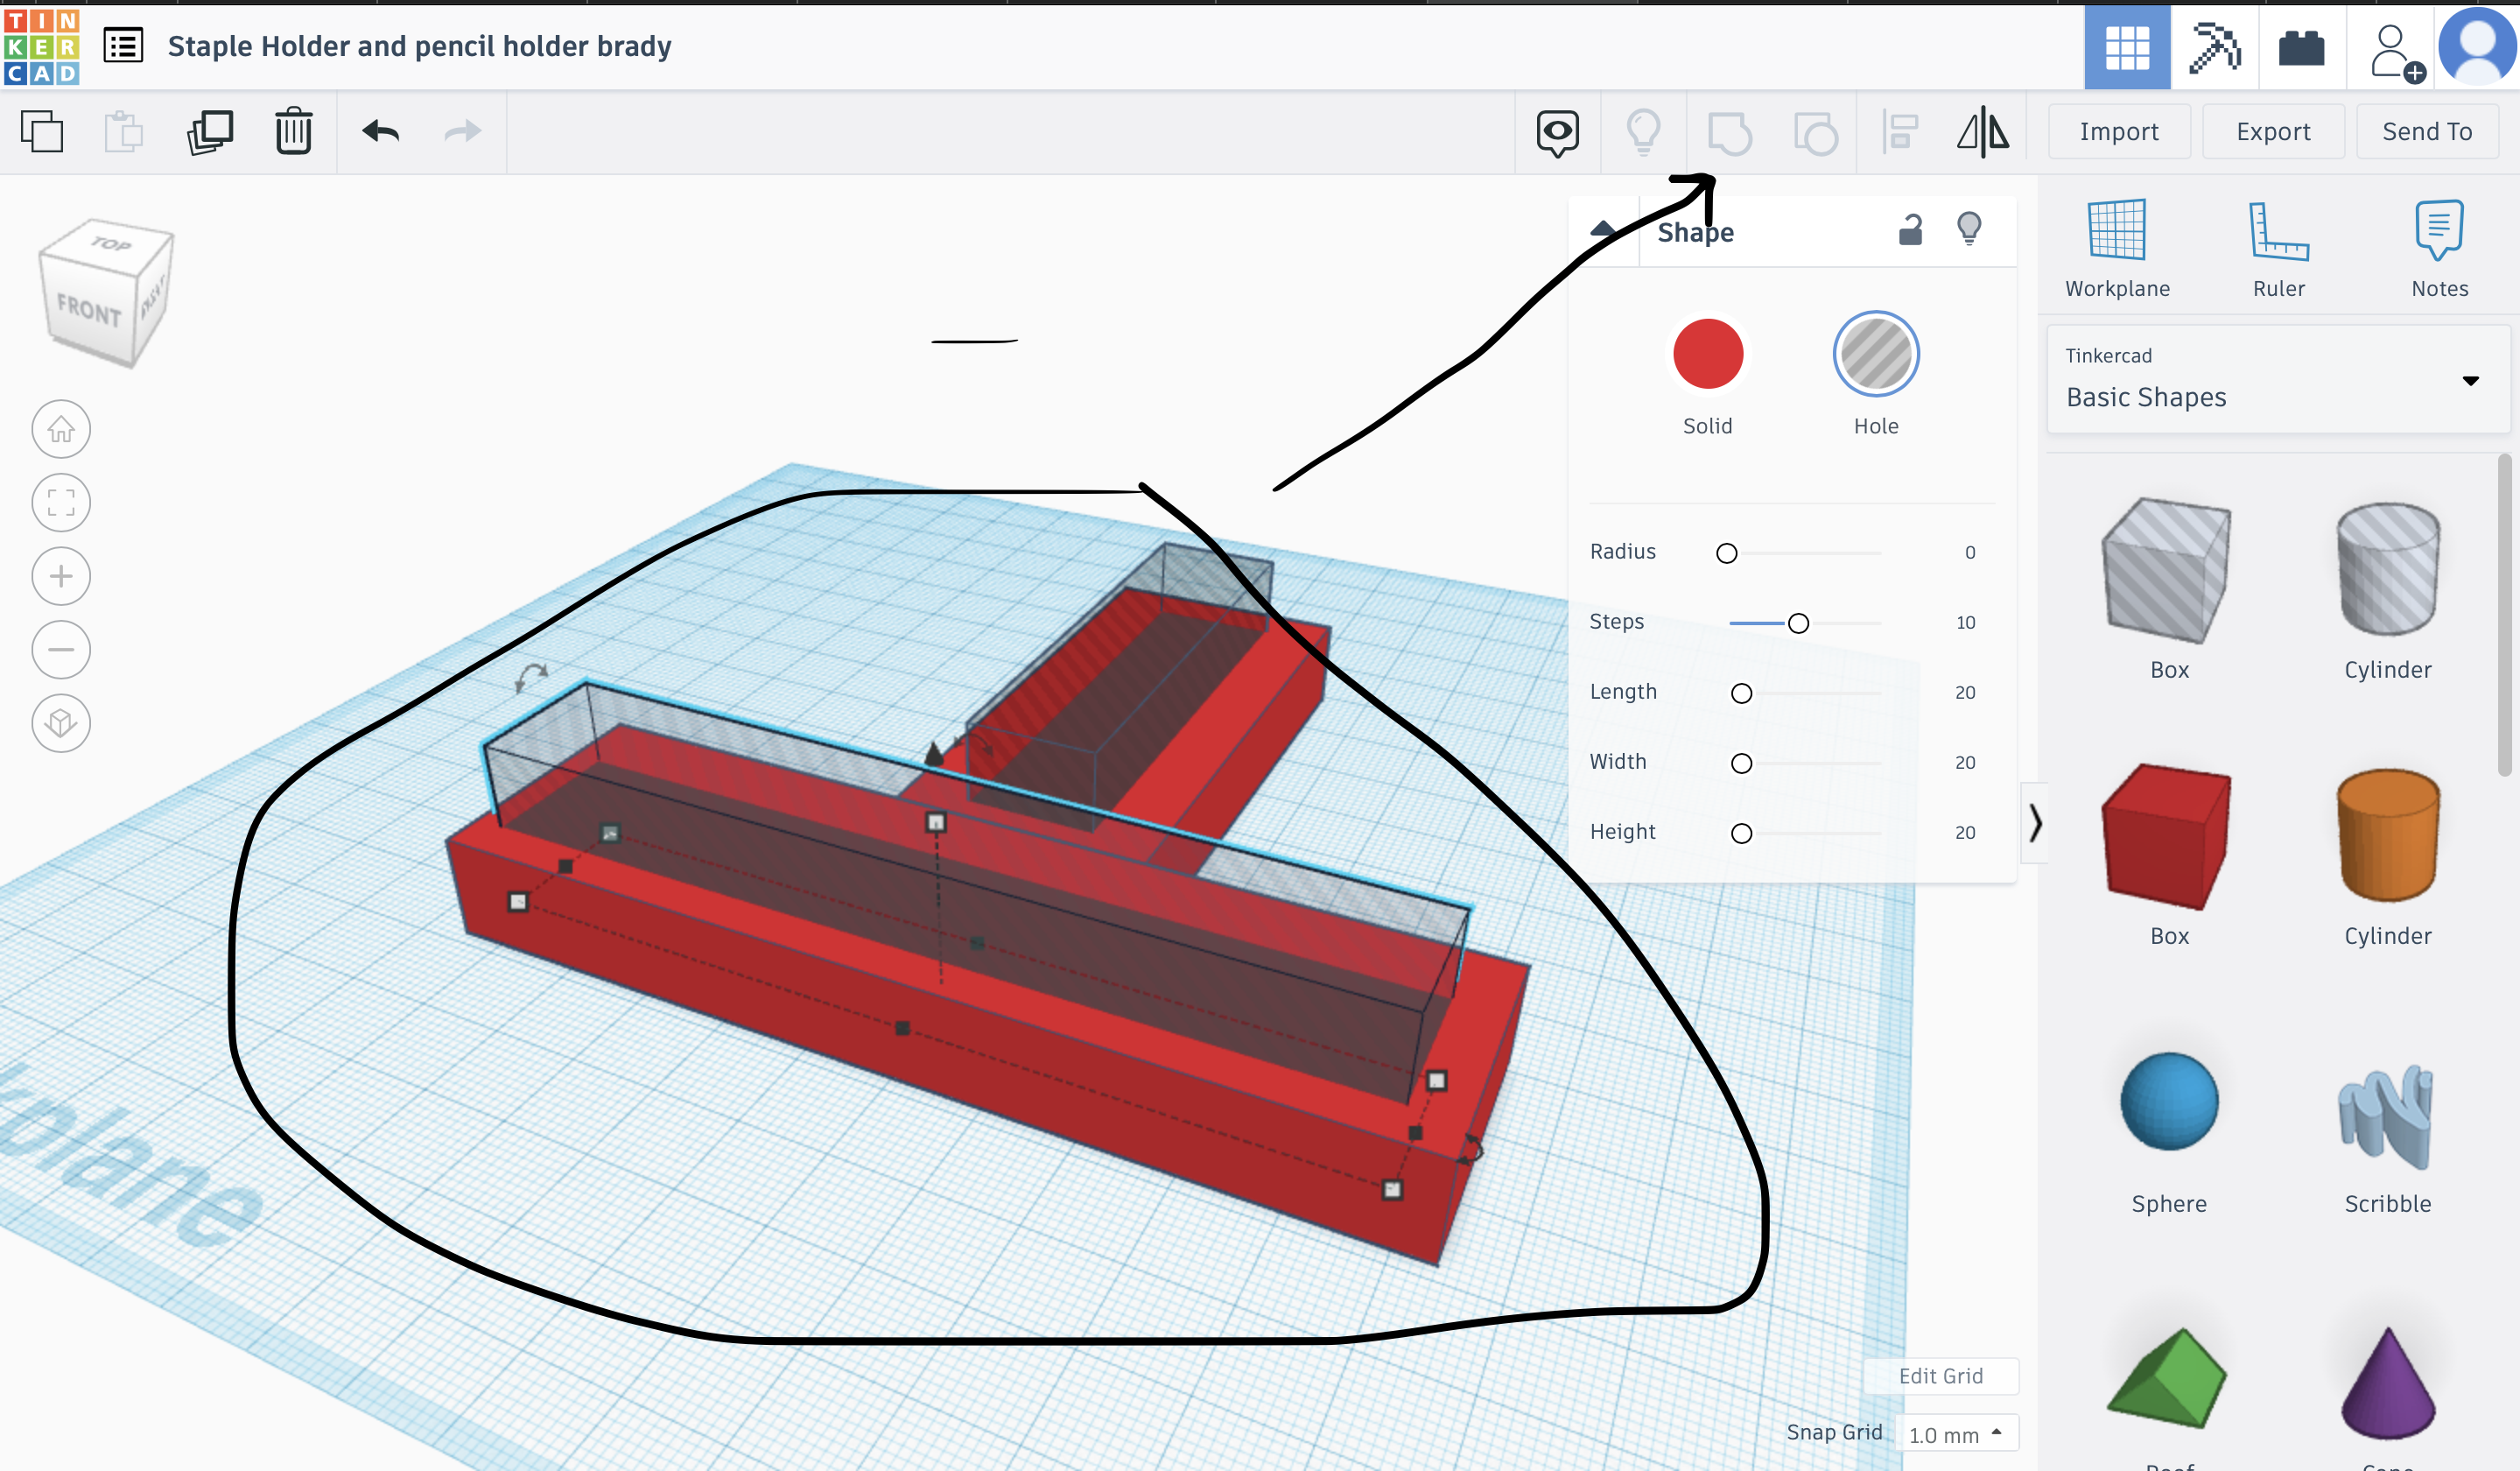Click the Paste toolbar icon
The height and width of the screenshot is (1471, 2520).
point(124,131)
